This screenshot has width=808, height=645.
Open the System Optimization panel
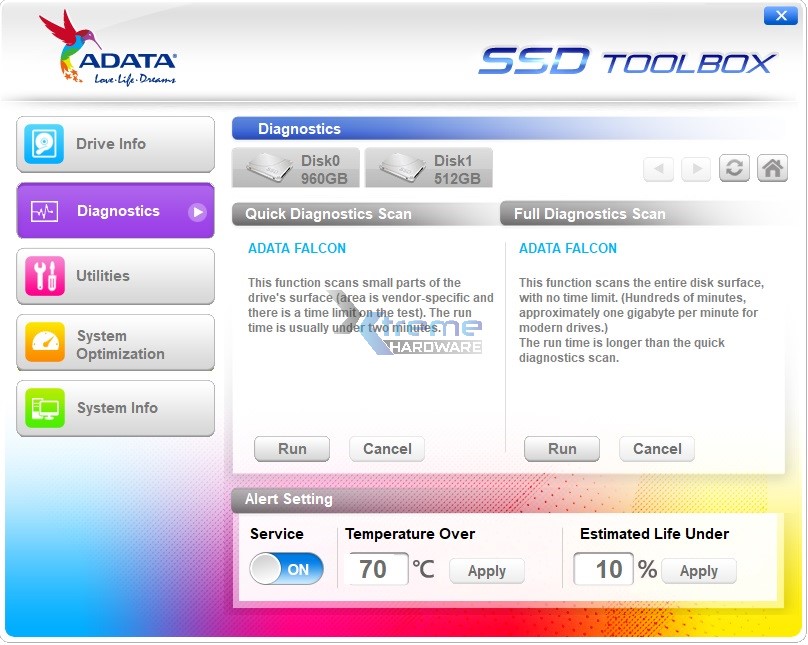115,342
